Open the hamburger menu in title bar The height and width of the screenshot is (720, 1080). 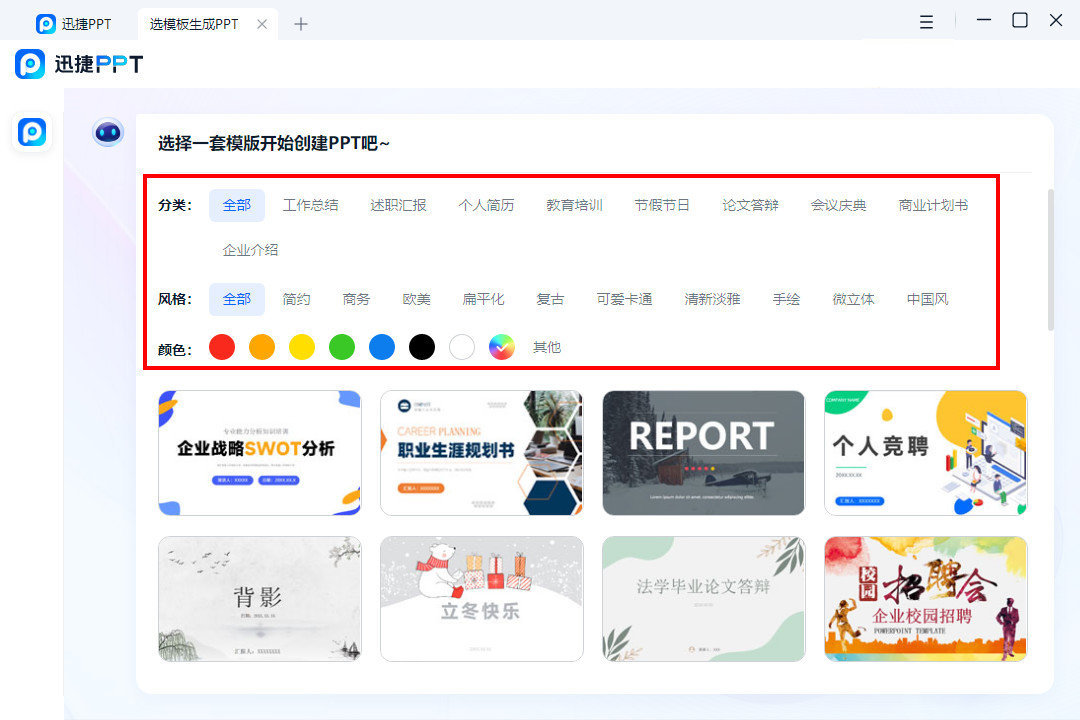tap(926, 22)
